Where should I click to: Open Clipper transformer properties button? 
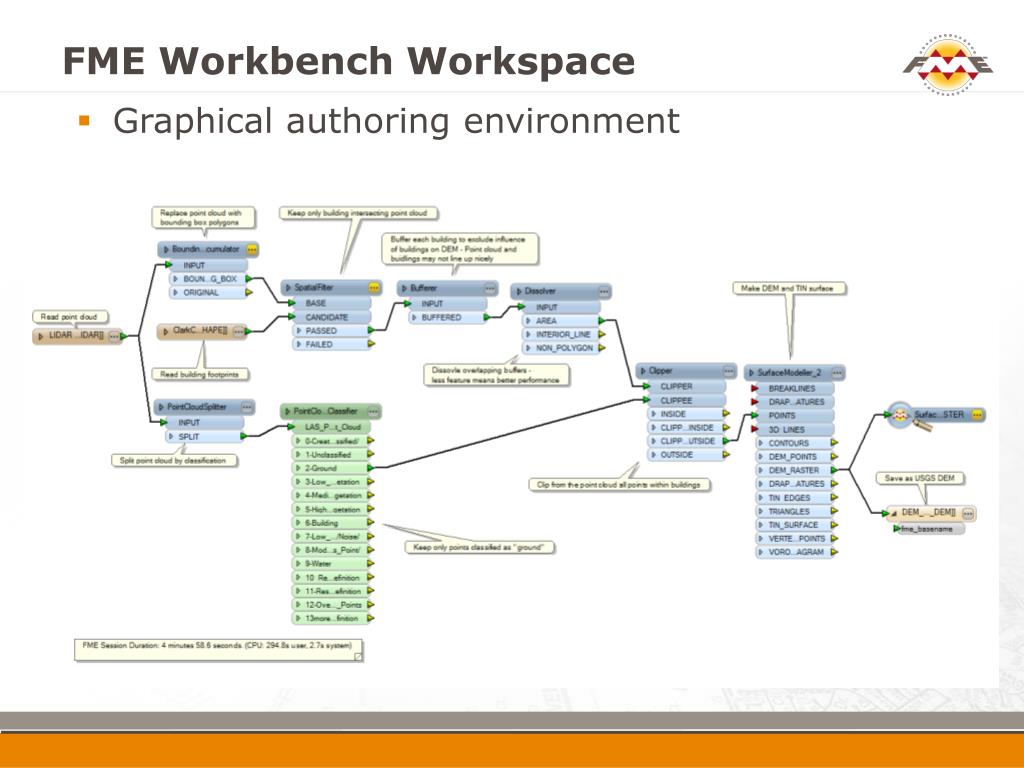coord(729,371)
